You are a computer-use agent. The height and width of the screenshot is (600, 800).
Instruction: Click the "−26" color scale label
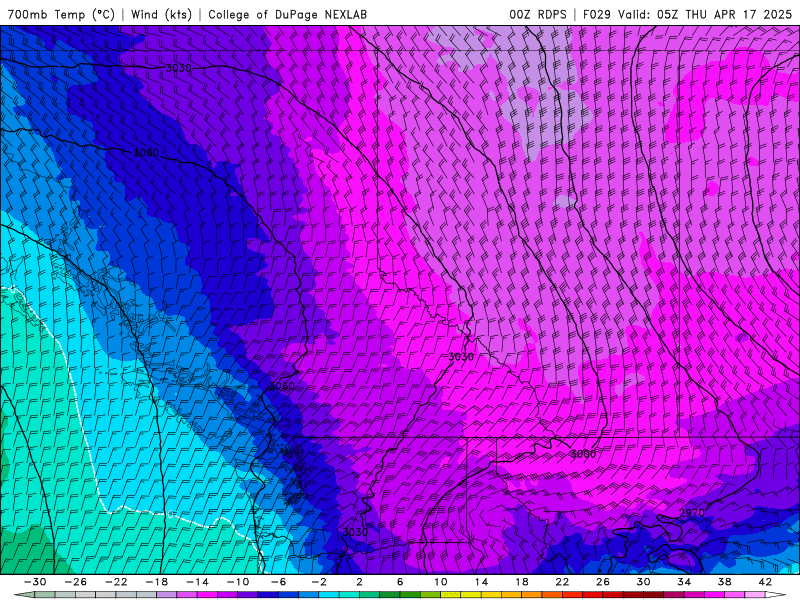click(x=76, y=582)
